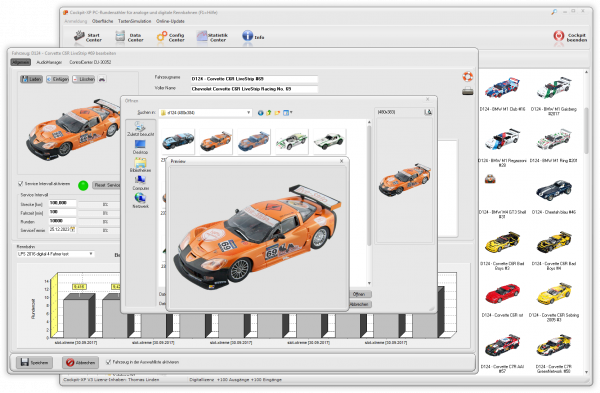Open the Oberfläche menu
The image size is (600, 393).
(x=102, y=21)
